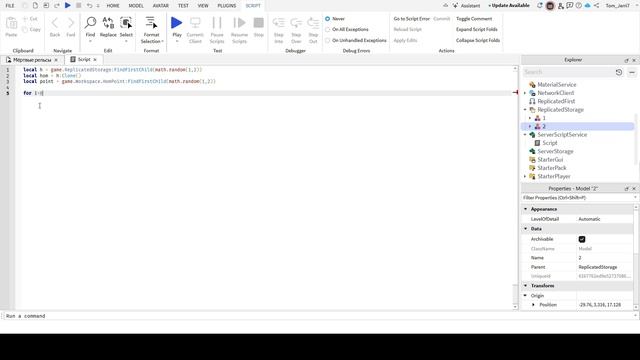Click the Format Selection icon
The image size is (640, 360).
coord(151,23)
